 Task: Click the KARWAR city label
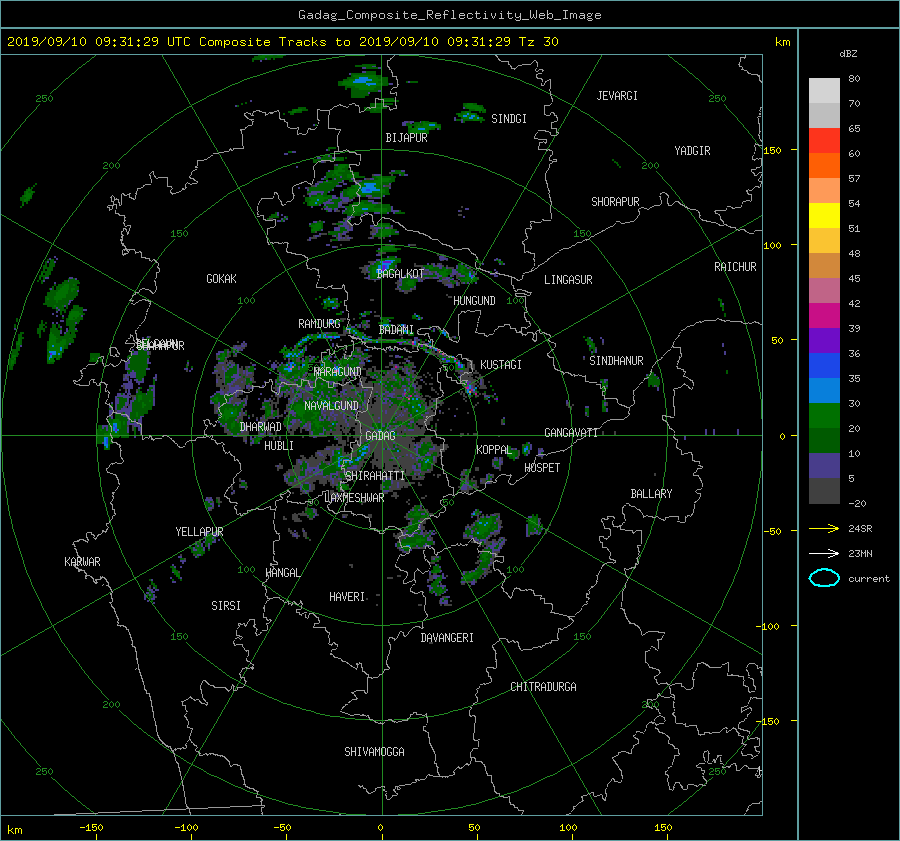coord(82,562)
